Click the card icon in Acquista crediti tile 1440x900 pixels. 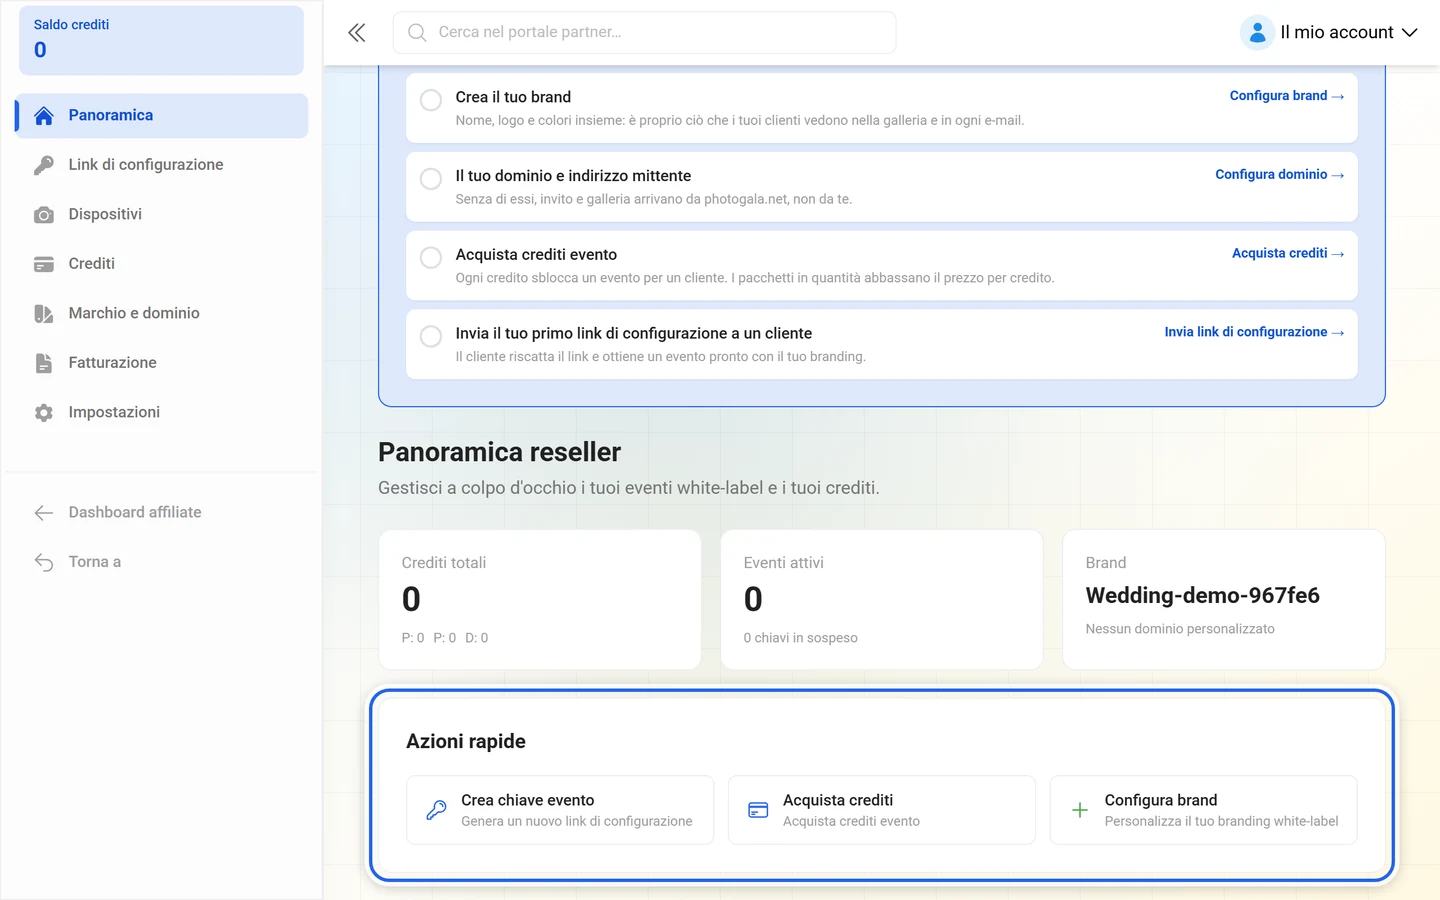tap(759, 810)
